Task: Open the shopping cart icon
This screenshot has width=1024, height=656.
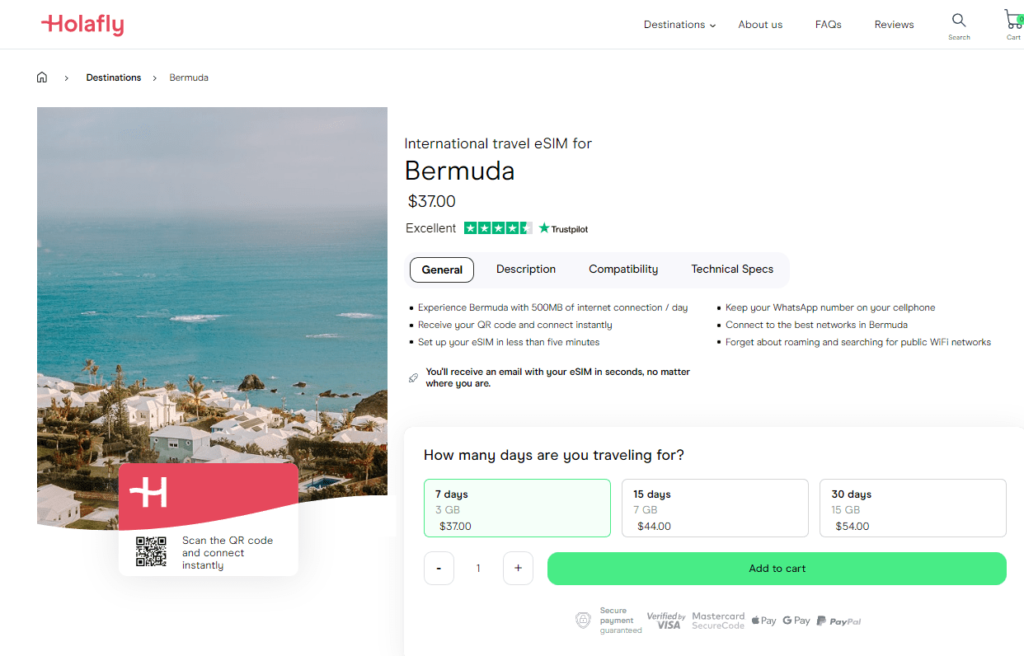Action: (1014, 20)
